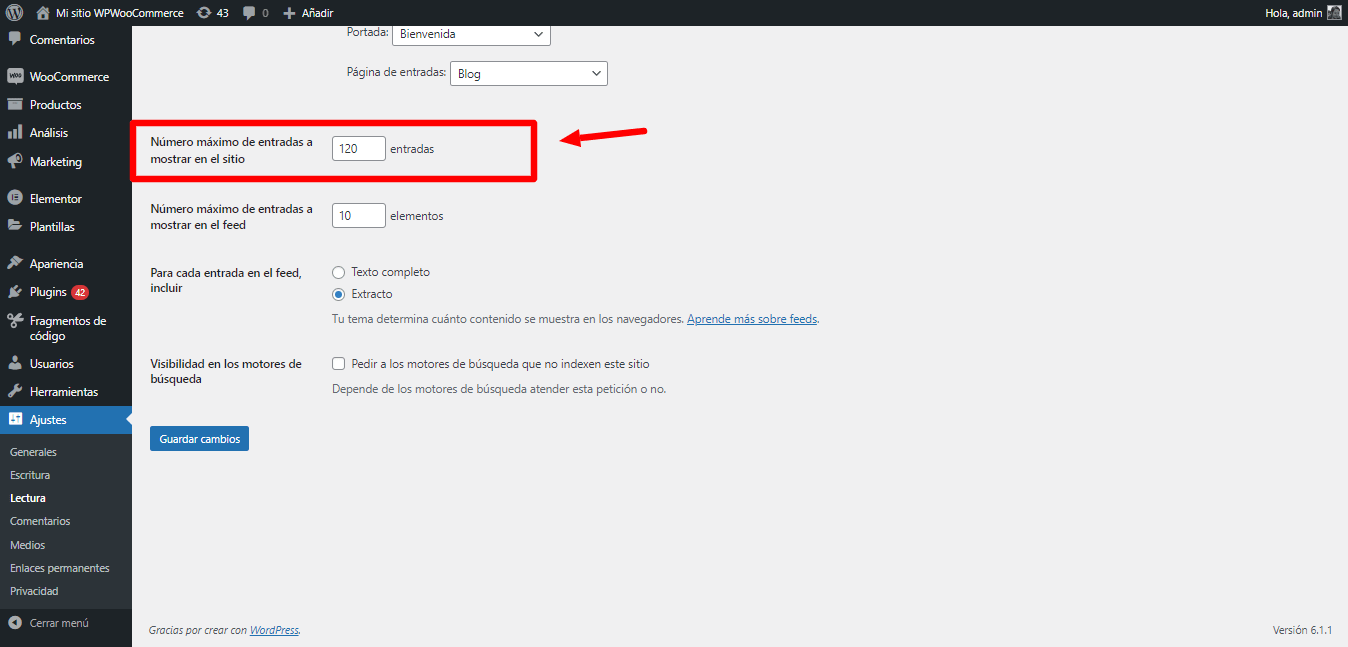The image size is (1348, 647).
Task: Open the Elementor menu label
Action: coord(56,199)
